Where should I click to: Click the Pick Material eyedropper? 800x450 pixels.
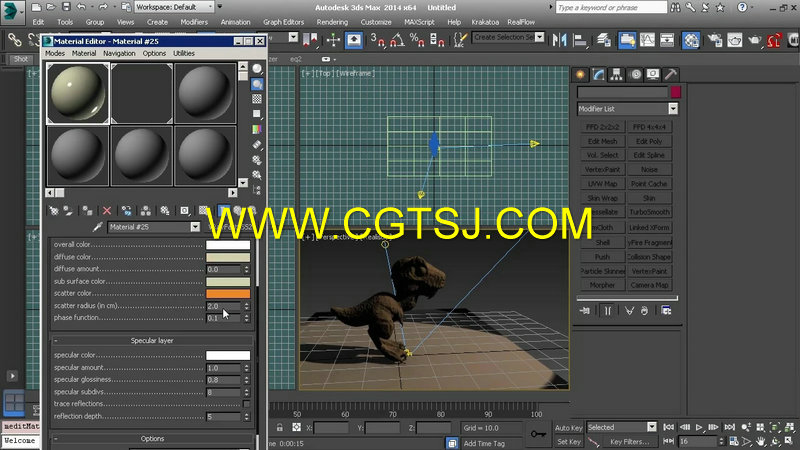pyautogui.click(x=97, y=227)
